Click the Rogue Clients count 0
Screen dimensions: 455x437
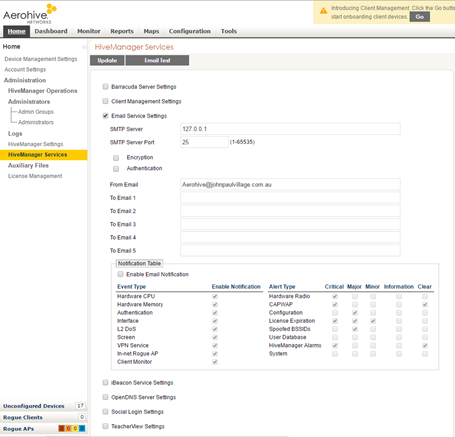point(82,417)
